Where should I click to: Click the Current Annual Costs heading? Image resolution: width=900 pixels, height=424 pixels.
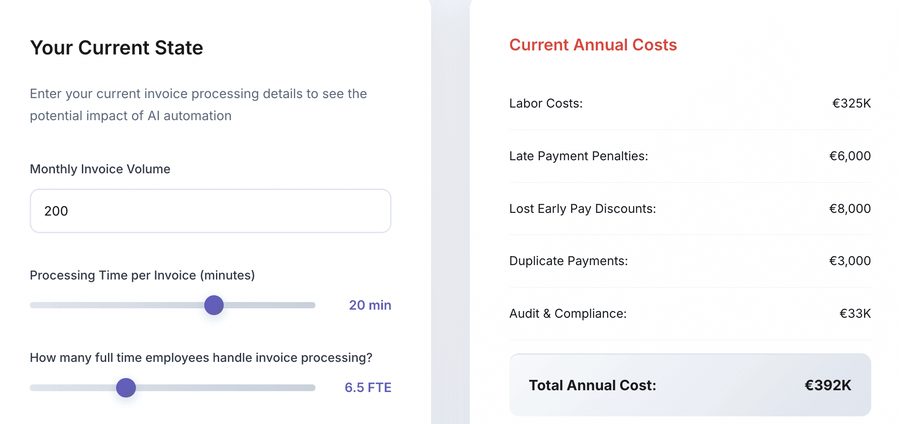593,45
